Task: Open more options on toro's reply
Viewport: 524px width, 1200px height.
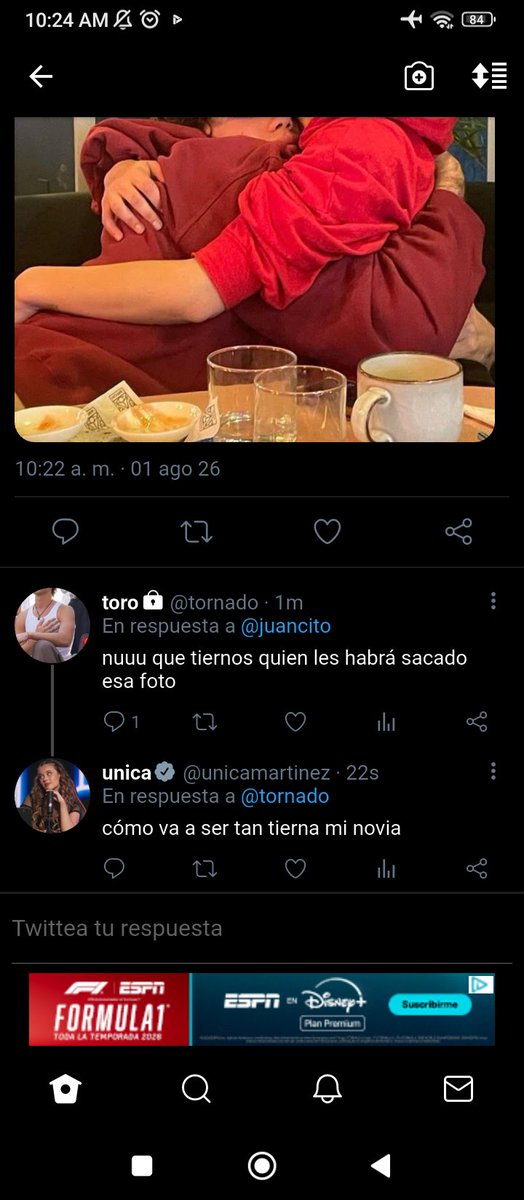Action: pyautogui.click(x=493, y=601)
